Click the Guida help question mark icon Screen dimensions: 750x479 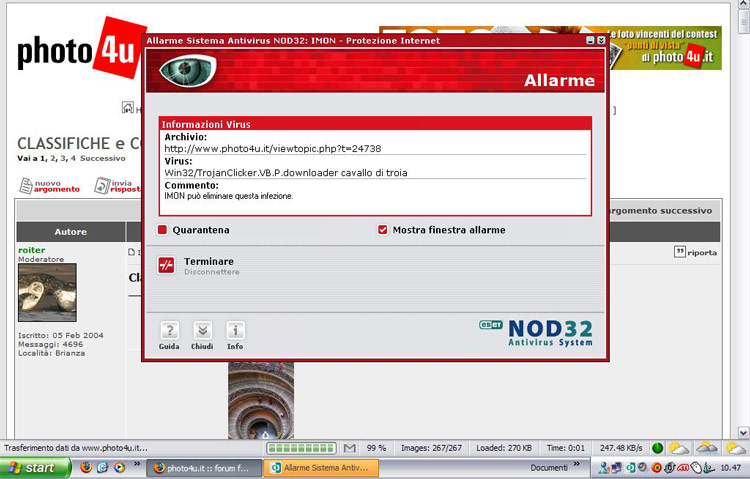click(x=169, y=331)
